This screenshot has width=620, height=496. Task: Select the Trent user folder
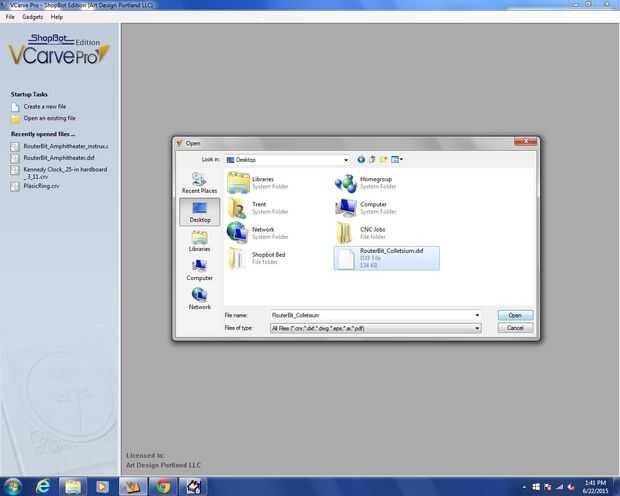coord(258,208)
